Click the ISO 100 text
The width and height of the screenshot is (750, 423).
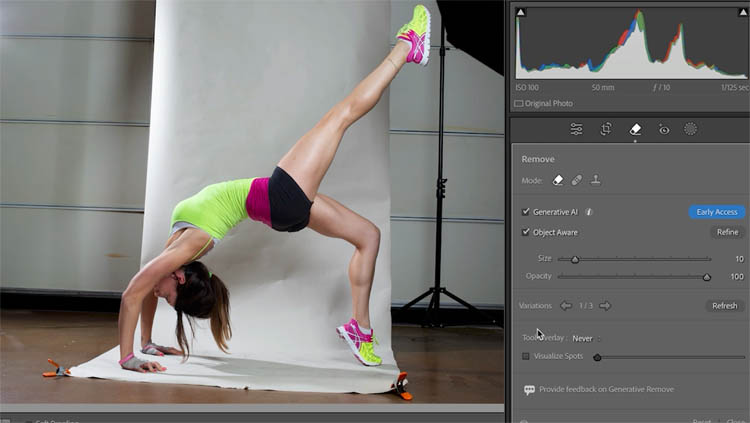pyautogui.click(x=527, y=88)
